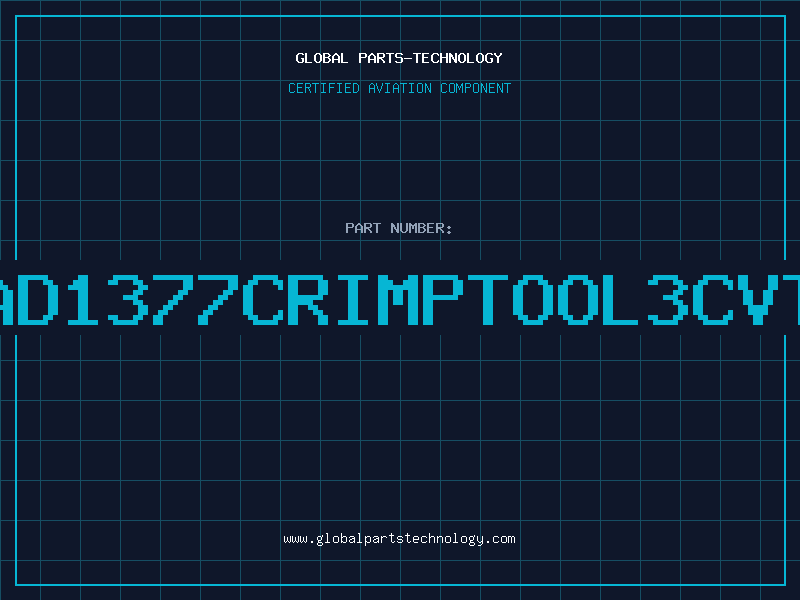
Task: Click the GLOBAL PARTS-TECHNOLOGY heading
Action: tap(399, 58)
